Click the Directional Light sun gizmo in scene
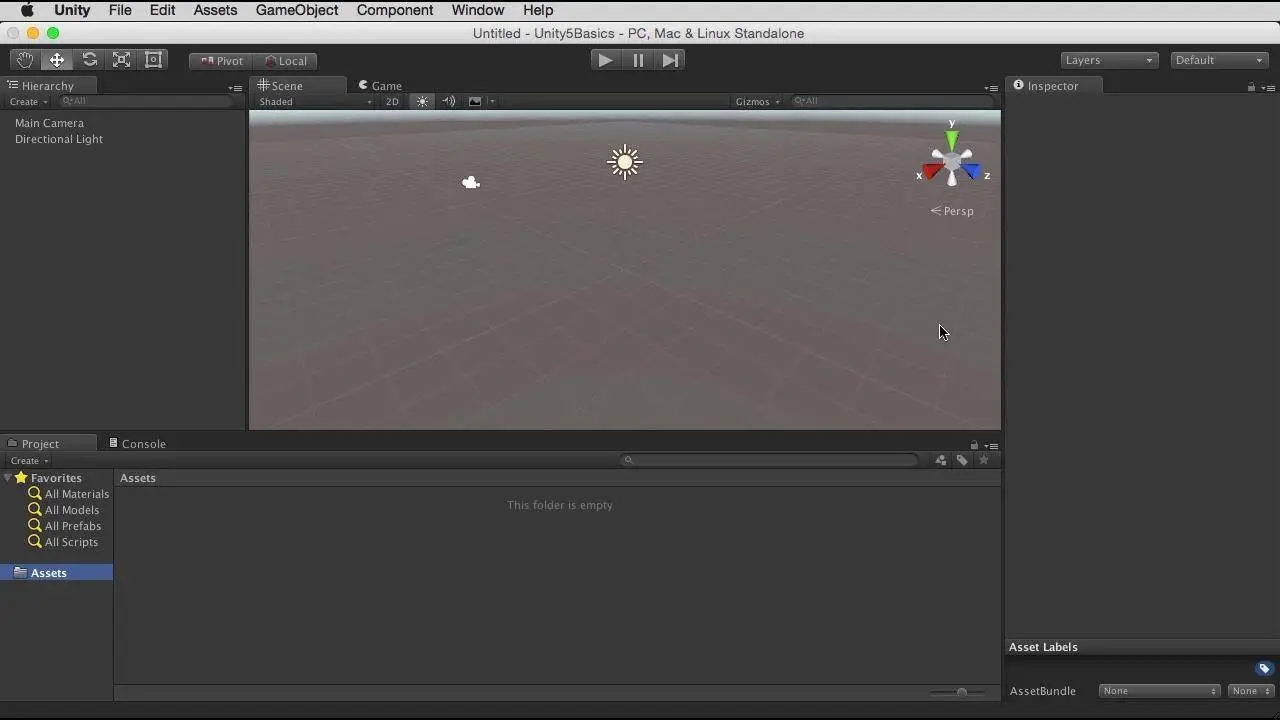1280x720 pixels. click(x=625, y=162)
